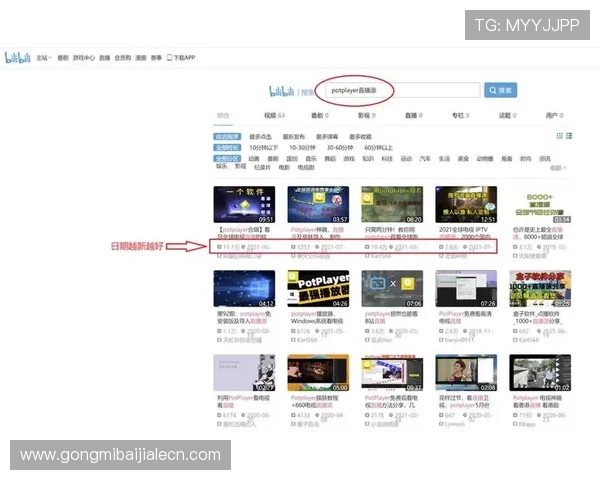Click the search field containing potplayer直播源

point(400,90)
